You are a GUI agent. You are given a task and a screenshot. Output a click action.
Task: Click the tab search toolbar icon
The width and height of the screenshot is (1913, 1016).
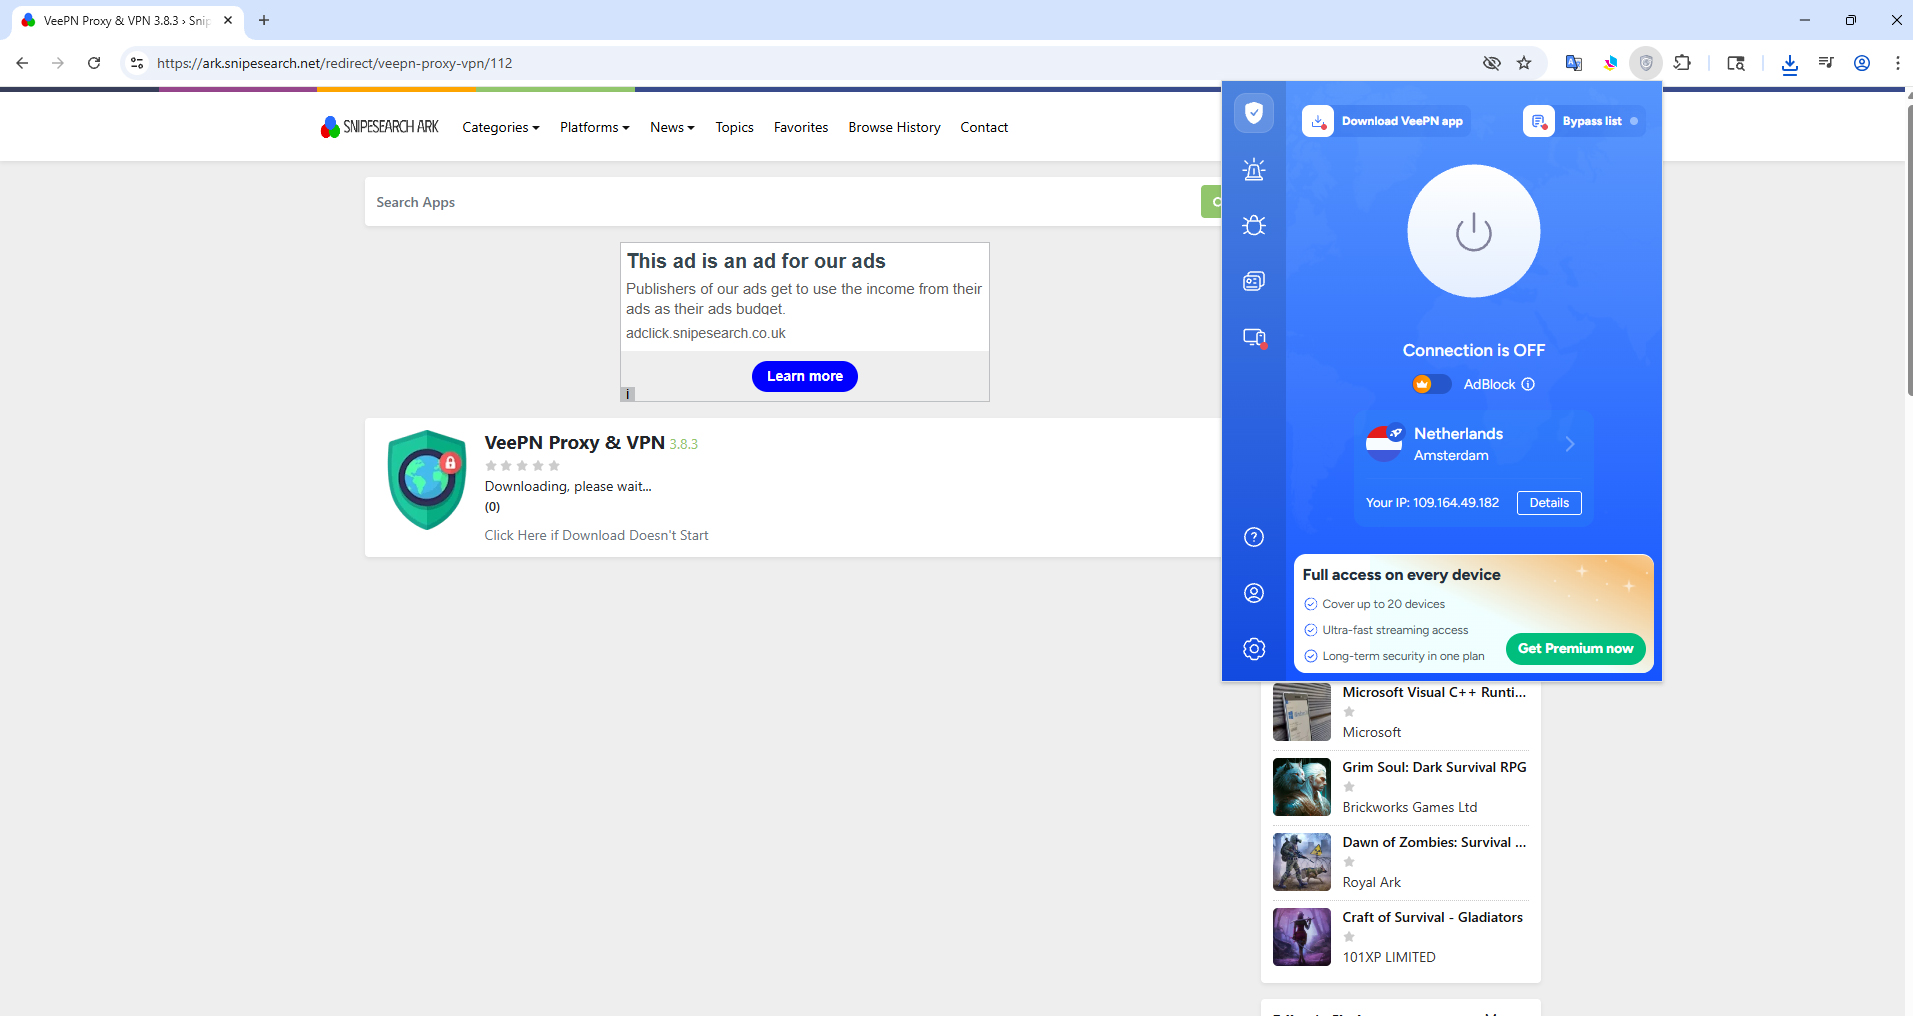coord(1736,63)
